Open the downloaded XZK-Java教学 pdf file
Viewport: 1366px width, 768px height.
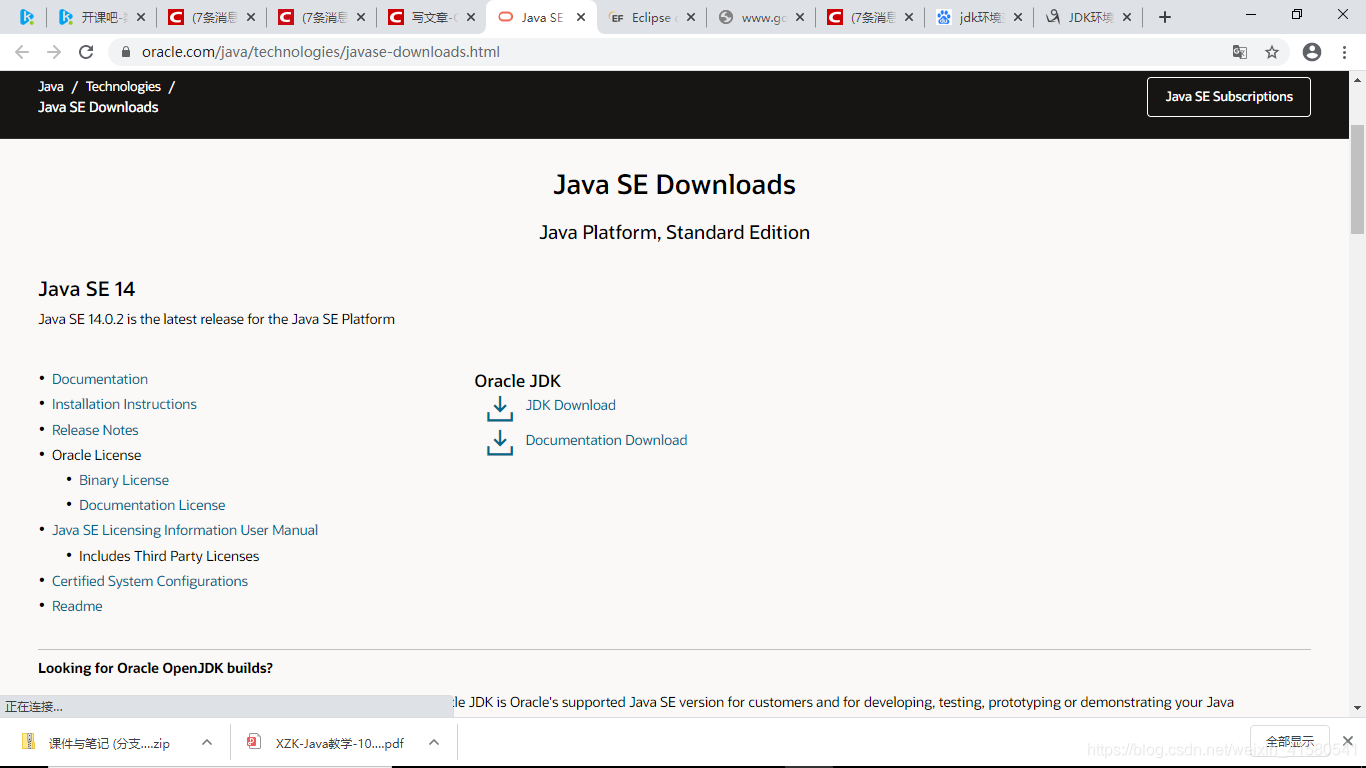coord(340,743)
